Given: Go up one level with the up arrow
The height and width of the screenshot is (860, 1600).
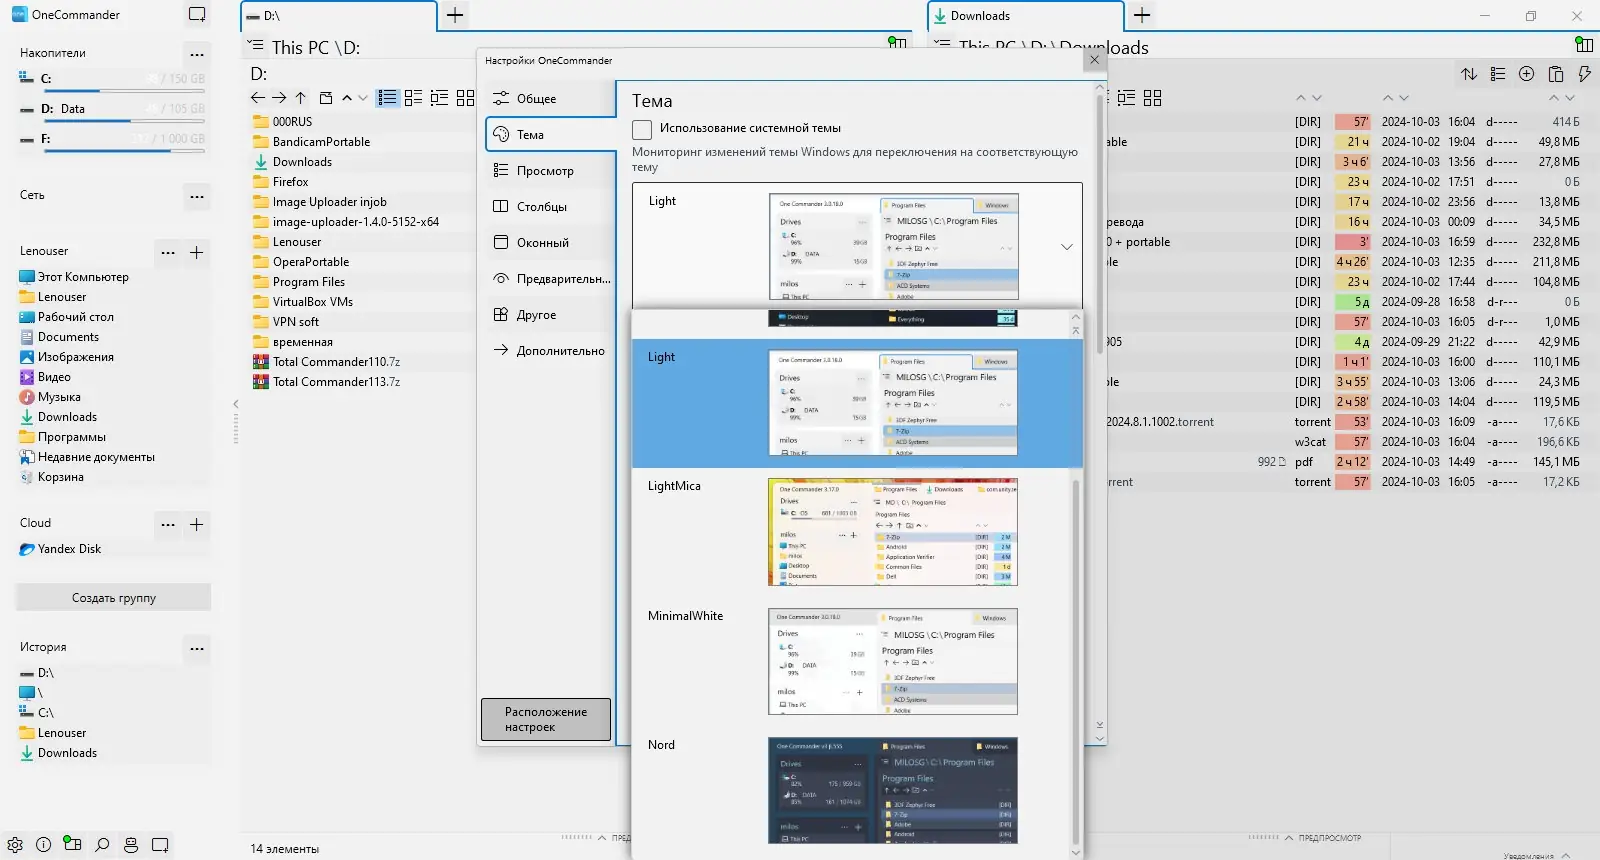Looking at the screenshot, I should click(300, 98).
